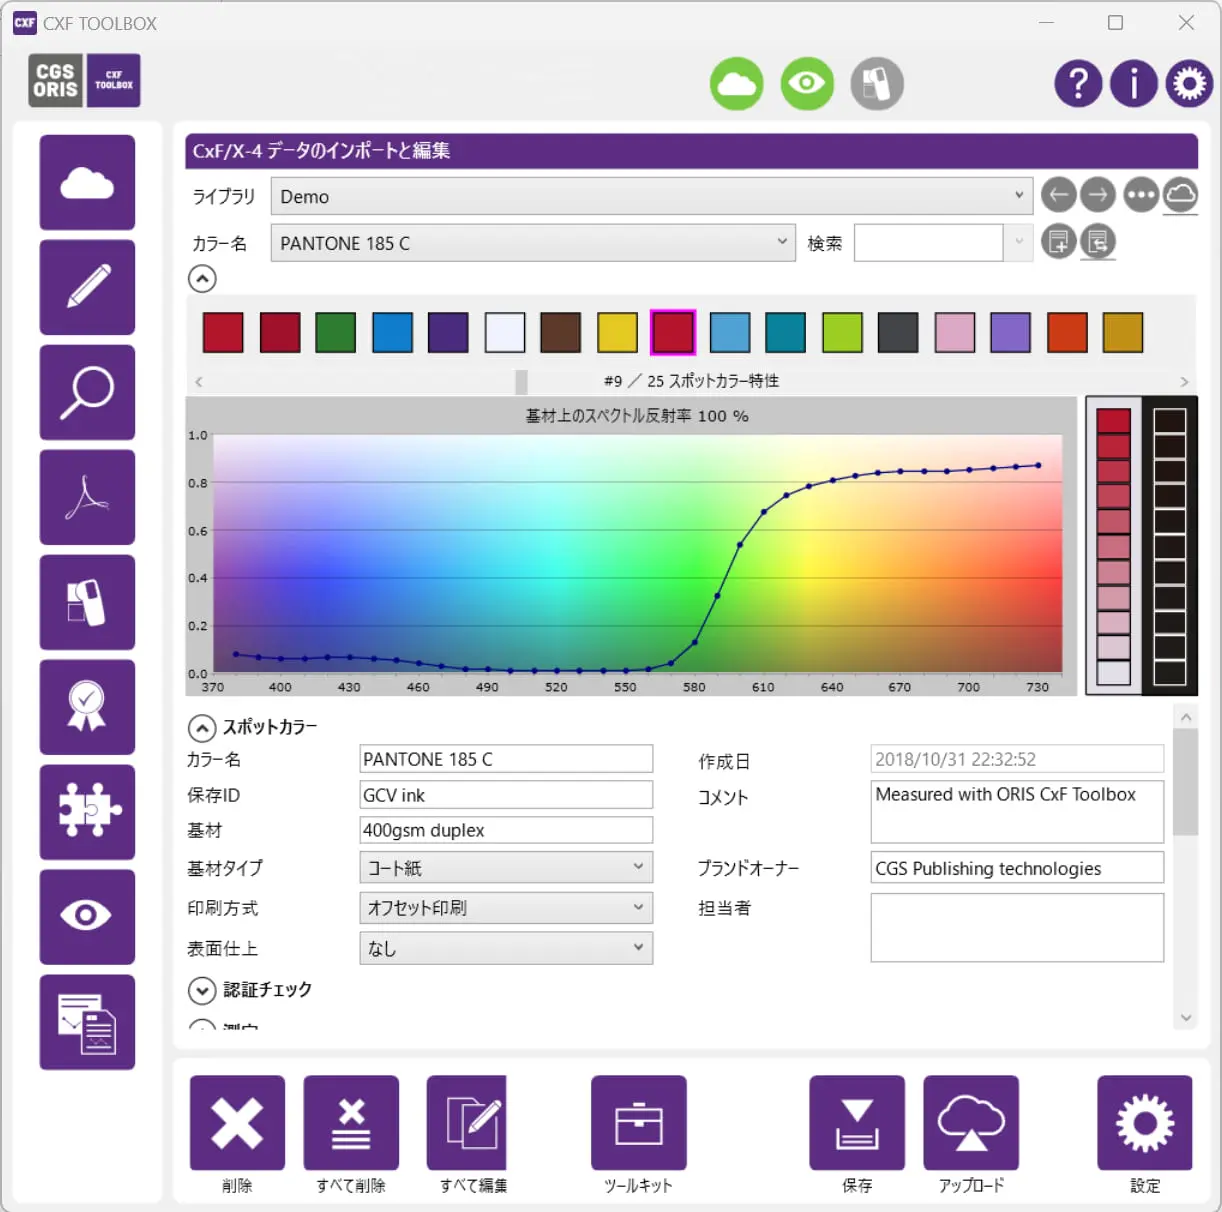Open the magnifier search tool in sidebar
Screen dimensions: 1222x1212
(87, 392)
